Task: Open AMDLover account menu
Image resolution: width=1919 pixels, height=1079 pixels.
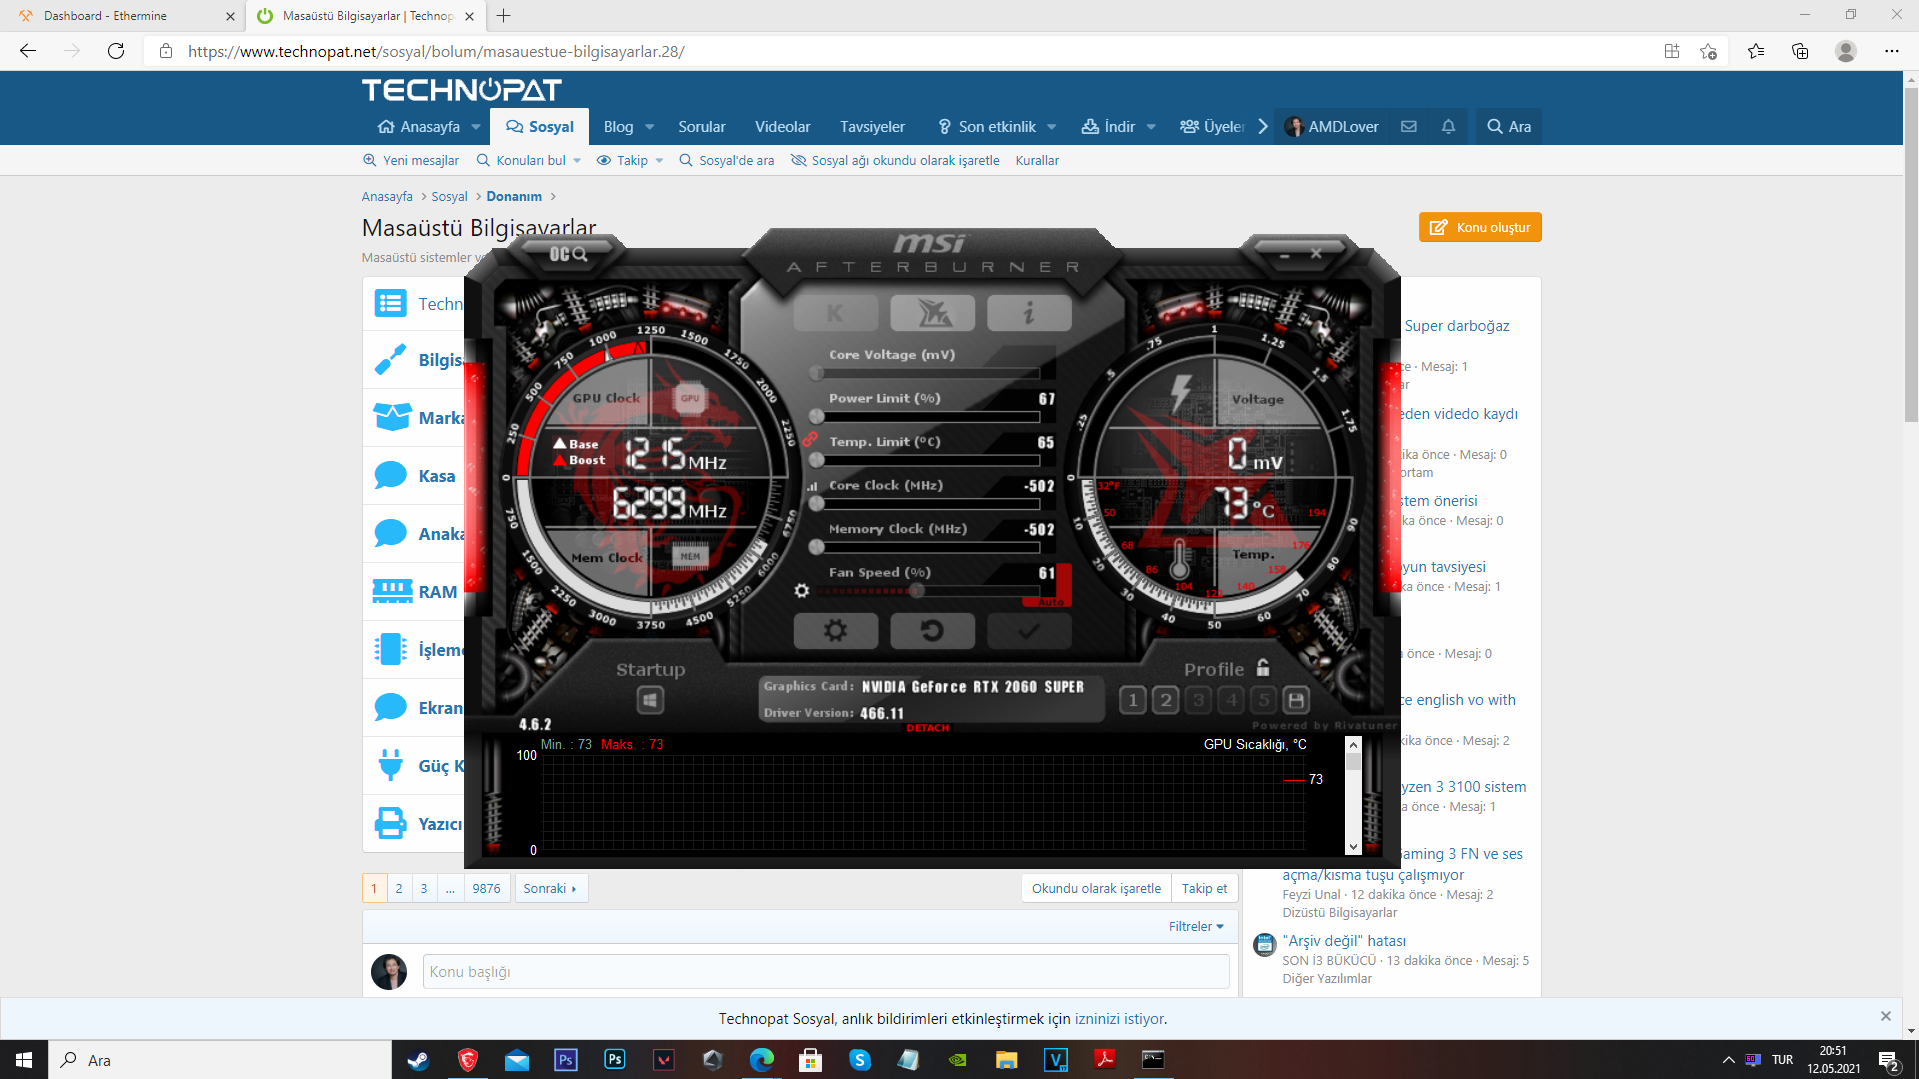Action: 1333,127
